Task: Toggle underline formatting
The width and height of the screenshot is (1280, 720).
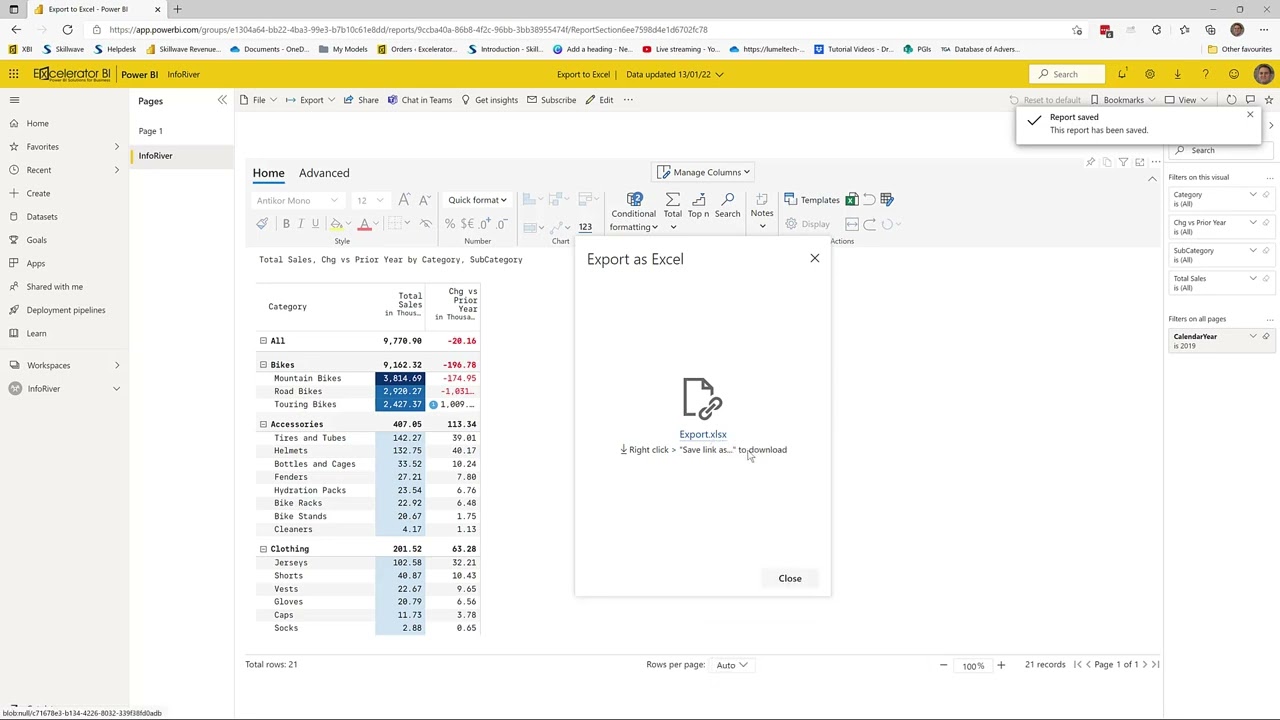Action: (x=315, y=224)
